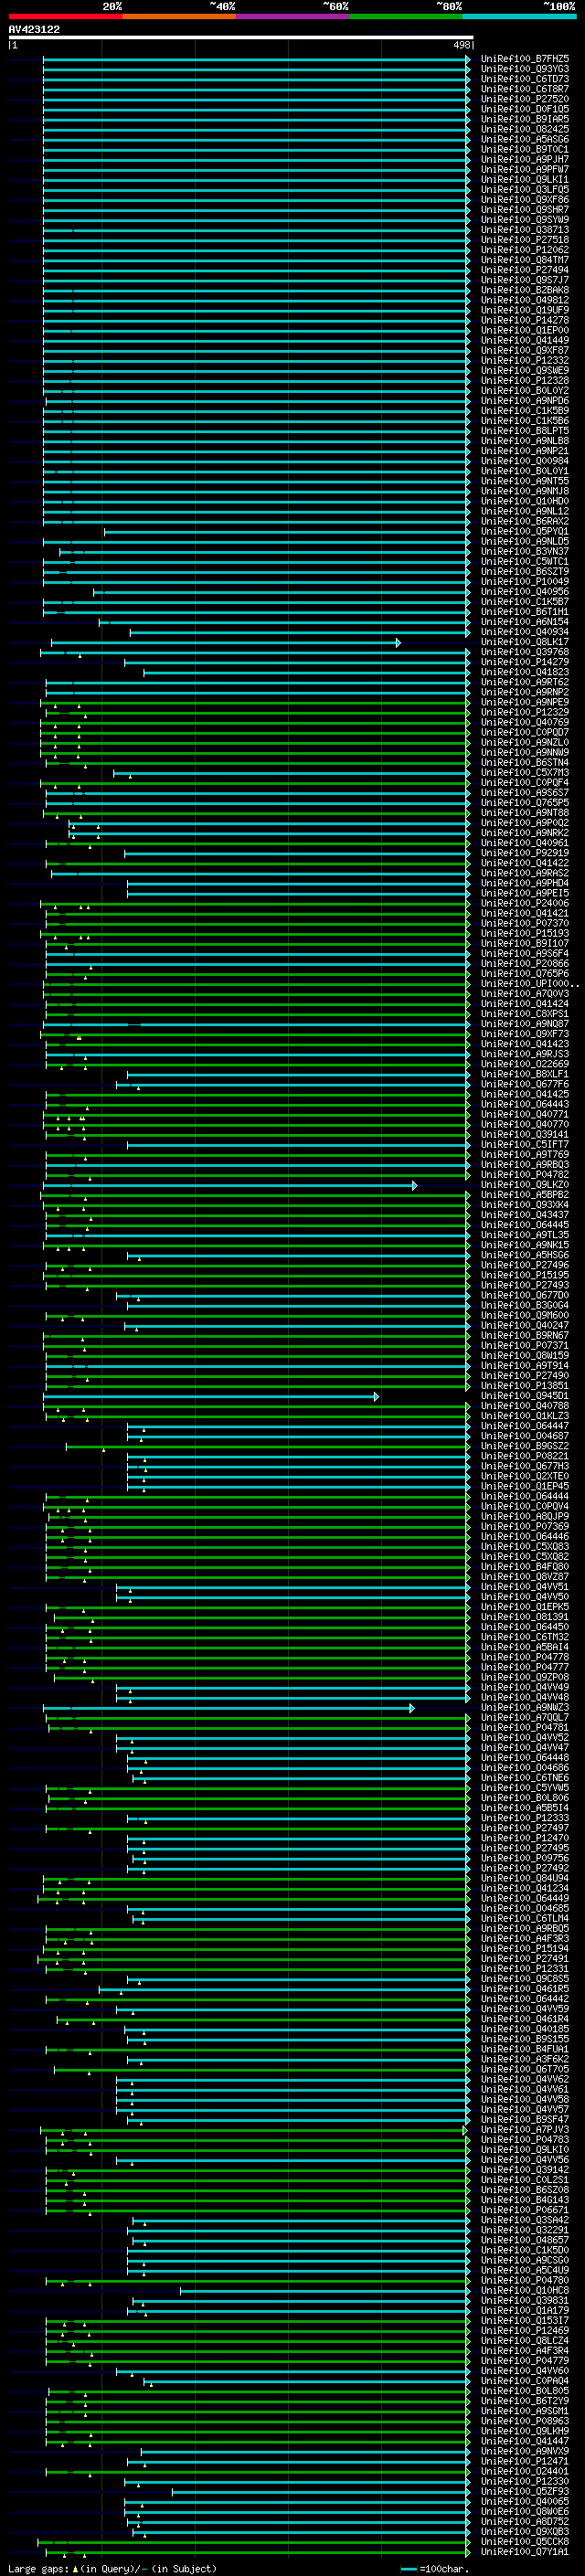
Task: Select the label UniRef100_O22669
Action: 525,1064
